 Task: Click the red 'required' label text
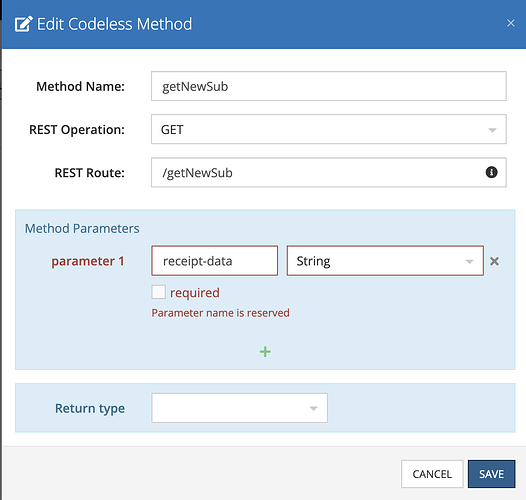point(195,293)
